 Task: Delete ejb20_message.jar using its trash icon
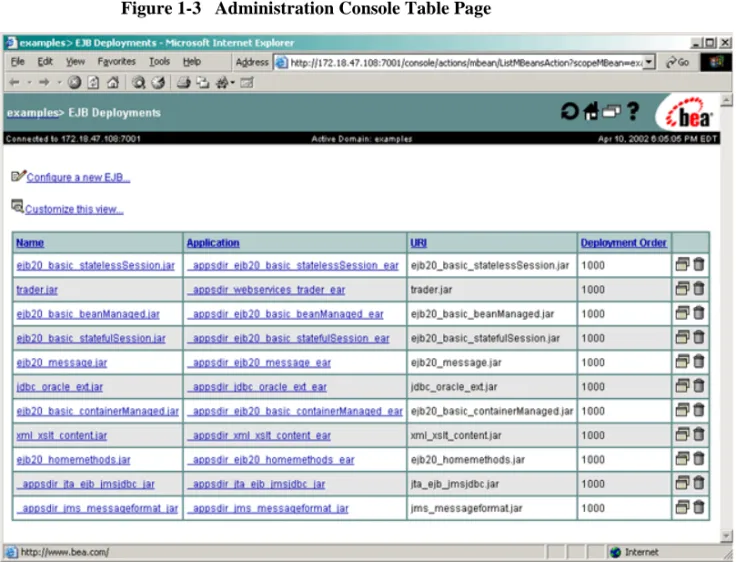699,362
